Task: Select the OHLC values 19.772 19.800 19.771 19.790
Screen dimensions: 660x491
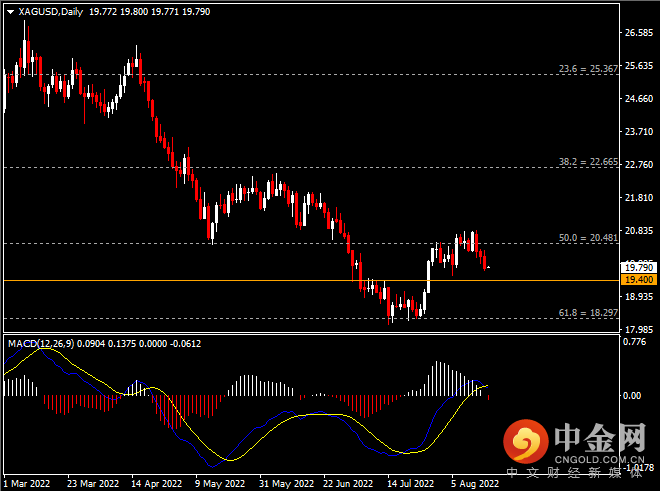Action: tap(149, 12)
